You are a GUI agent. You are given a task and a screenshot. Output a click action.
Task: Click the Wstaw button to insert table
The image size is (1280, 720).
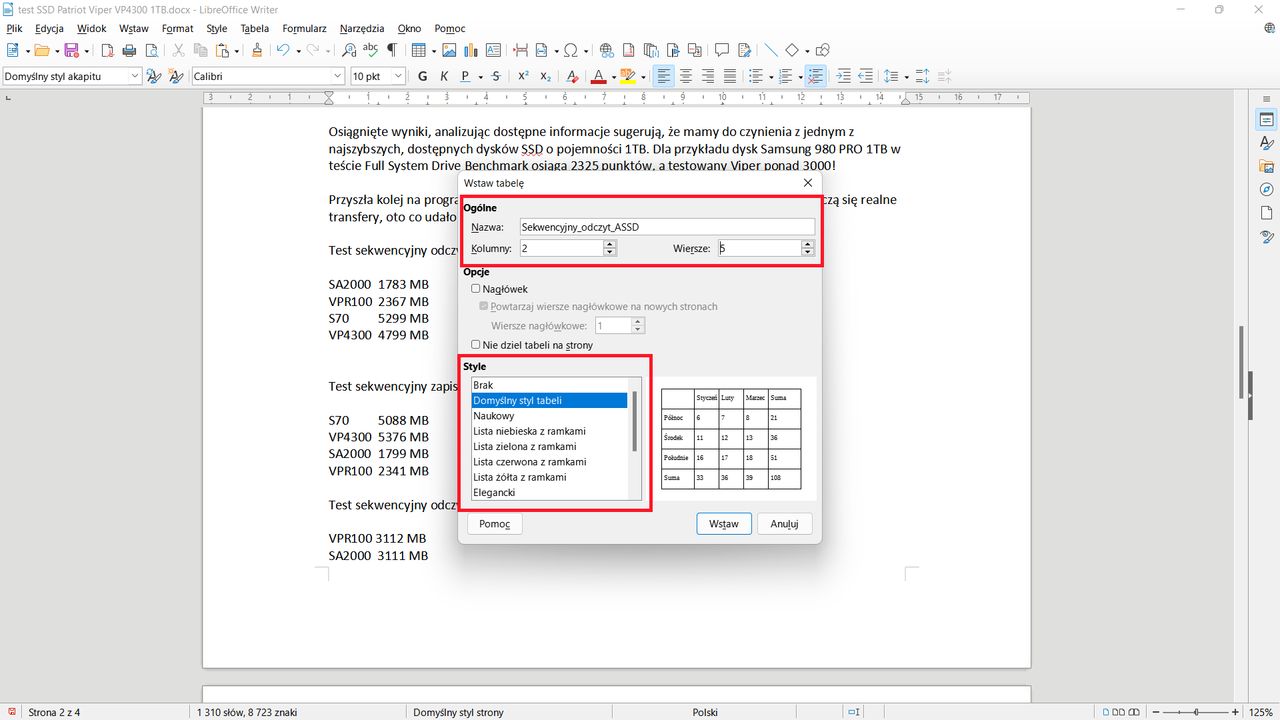pyautogui.click(x=723, y=523)
